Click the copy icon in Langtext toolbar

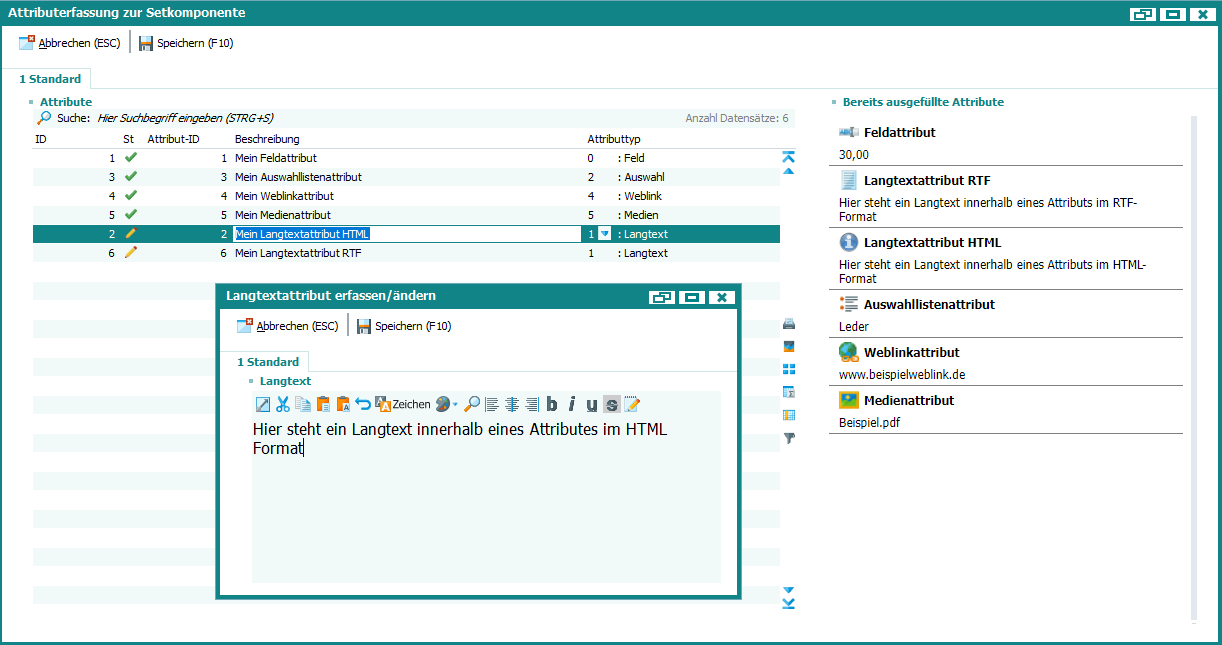click(303, 405)
